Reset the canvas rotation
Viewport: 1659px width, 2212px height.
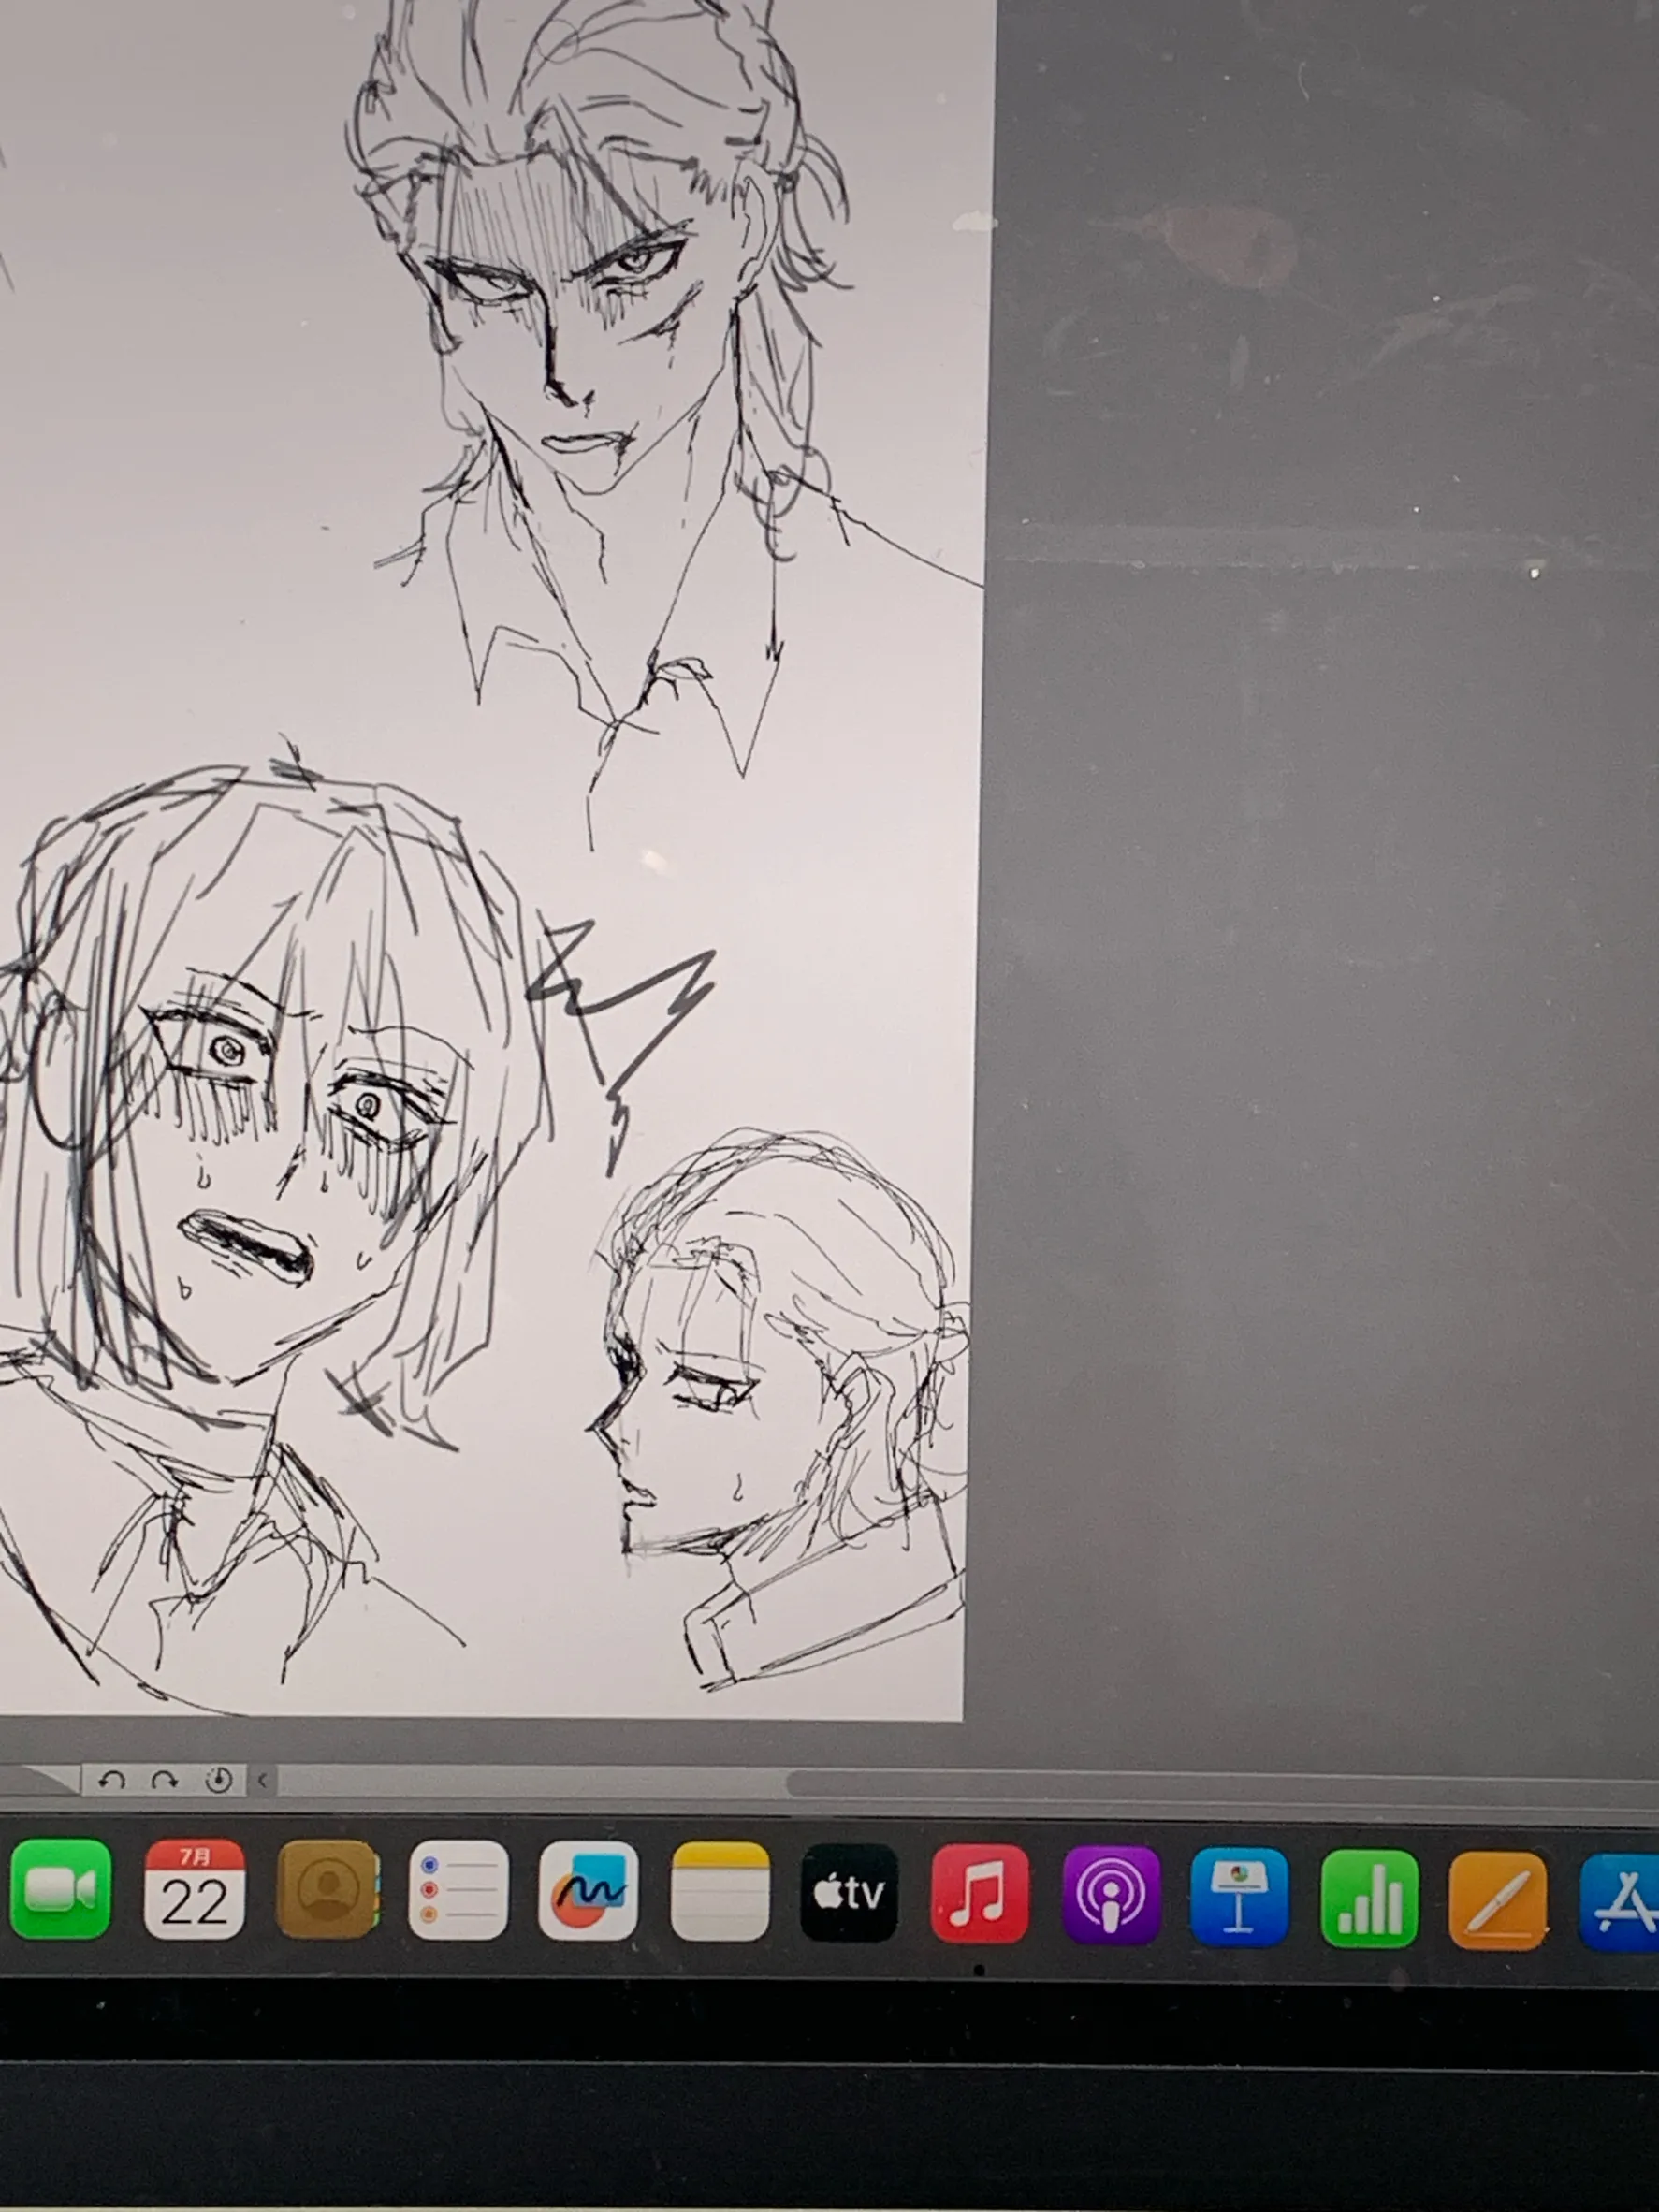click(219, 1780)
